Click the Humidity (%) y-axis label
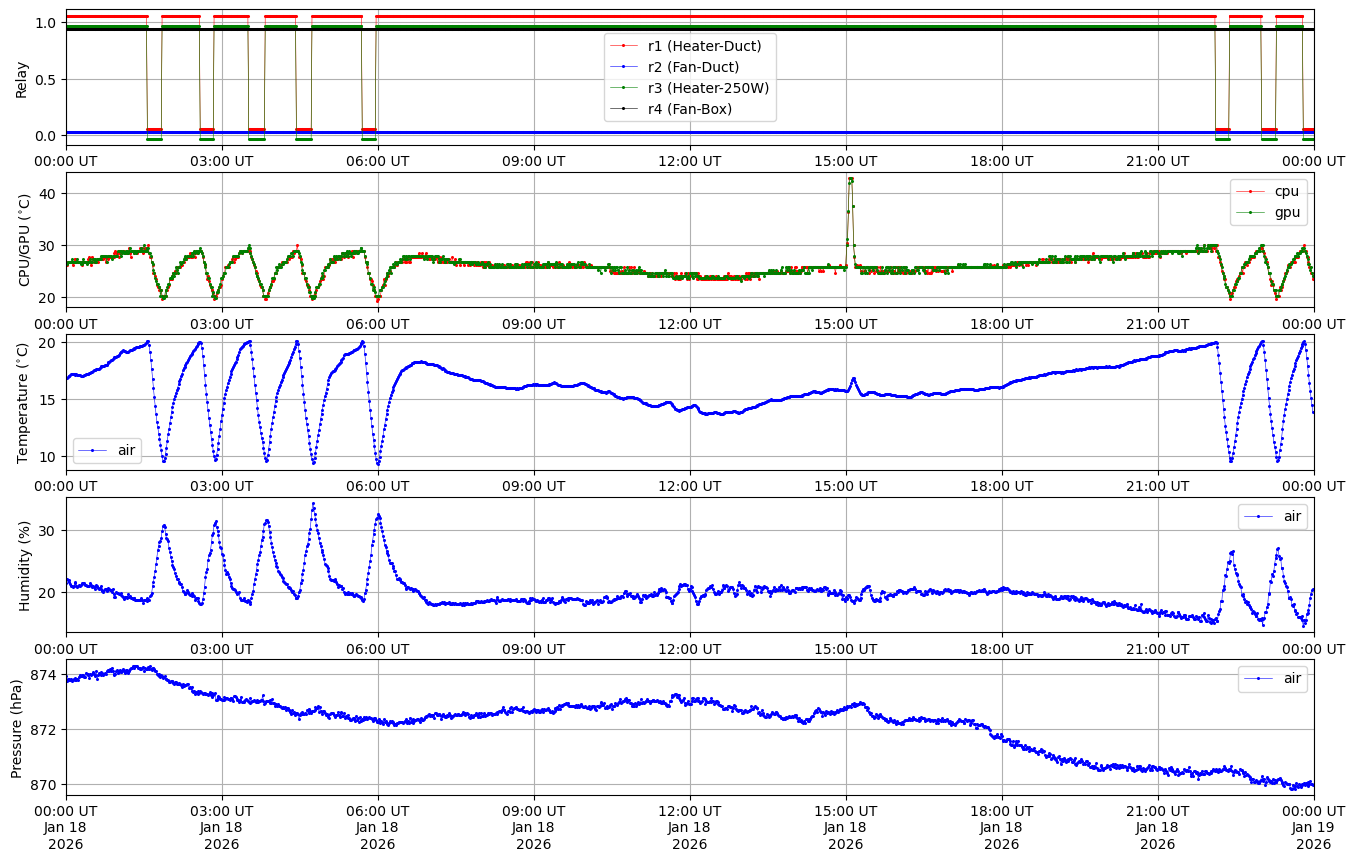1355x861 pixels. click(x=24, y=565)
